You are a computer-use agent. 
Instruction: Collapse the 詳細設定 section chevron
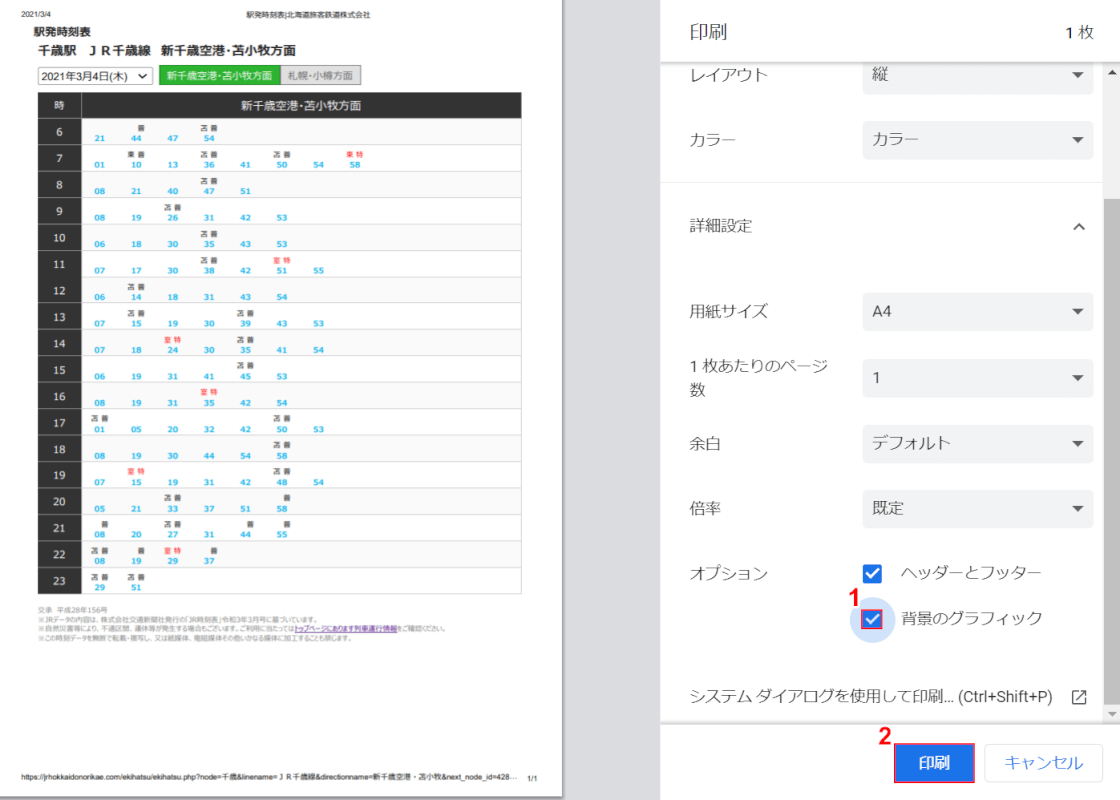click(x=1079, y=226)
